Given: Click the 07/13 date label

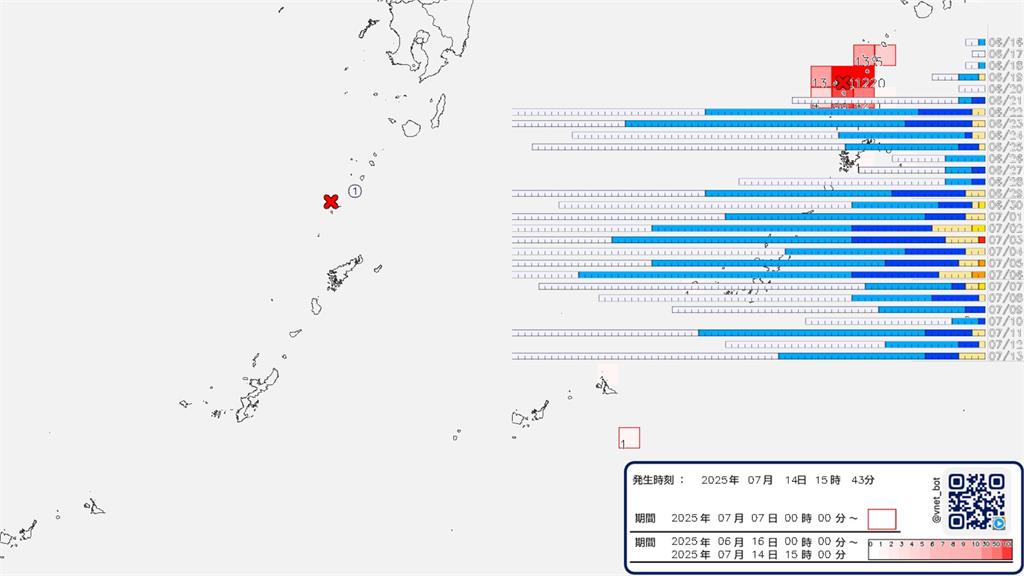Looking at the screenshot, I should coord(1005,357).
